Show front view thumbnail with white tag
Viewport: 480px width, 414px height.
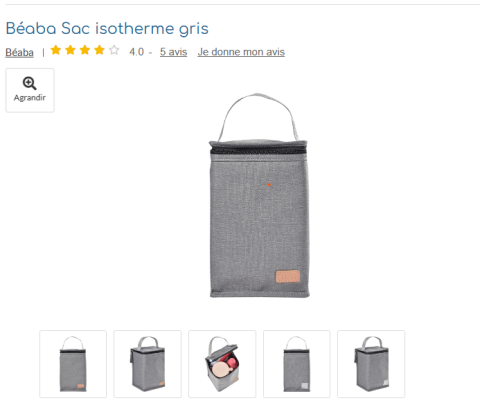297,364
